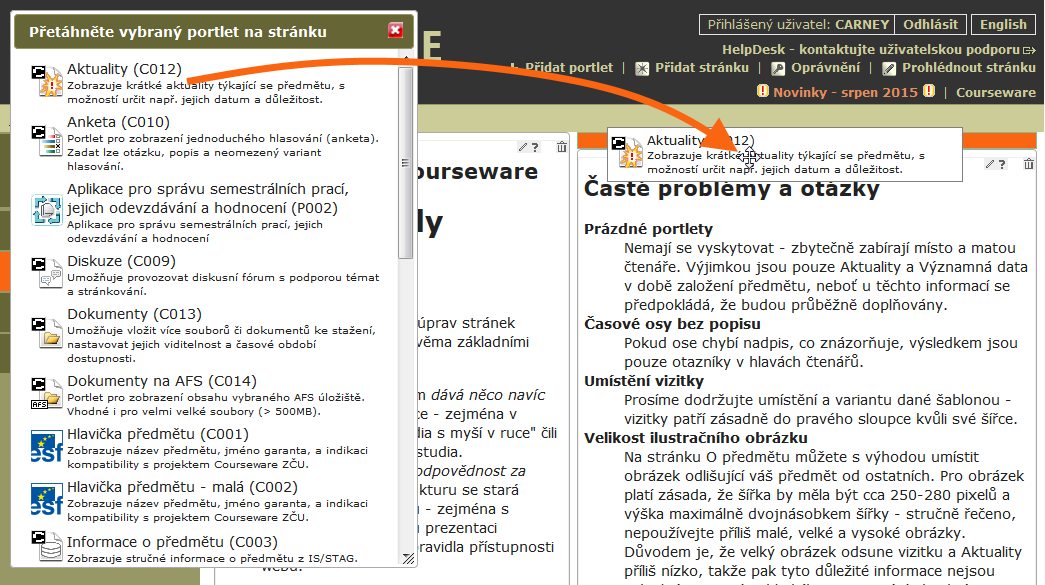Click the Prázdné portlety heading
The image size is (1045, 585).
point(648,229)
